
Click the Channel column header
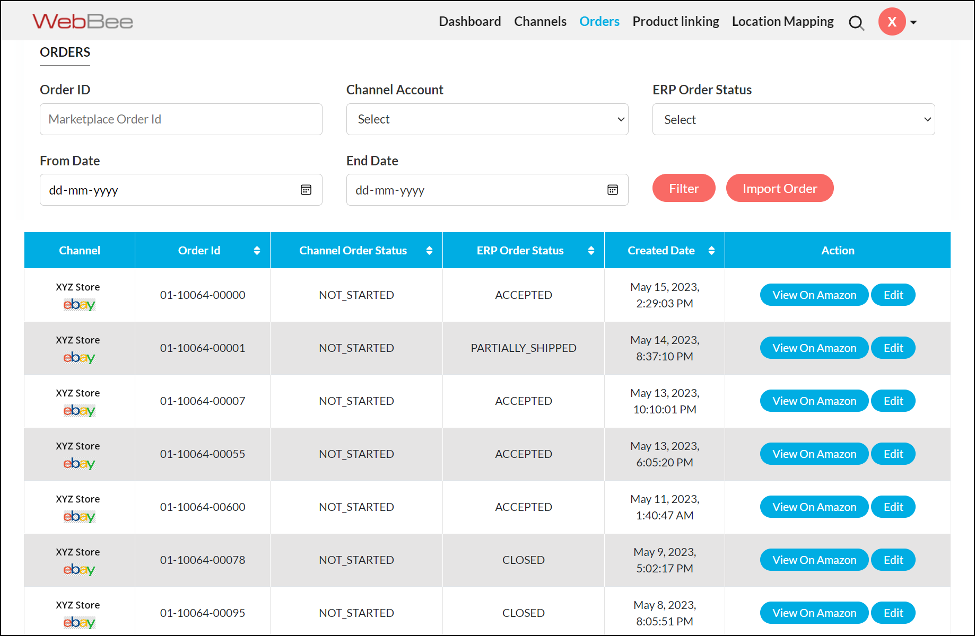[x=79, y=251]
